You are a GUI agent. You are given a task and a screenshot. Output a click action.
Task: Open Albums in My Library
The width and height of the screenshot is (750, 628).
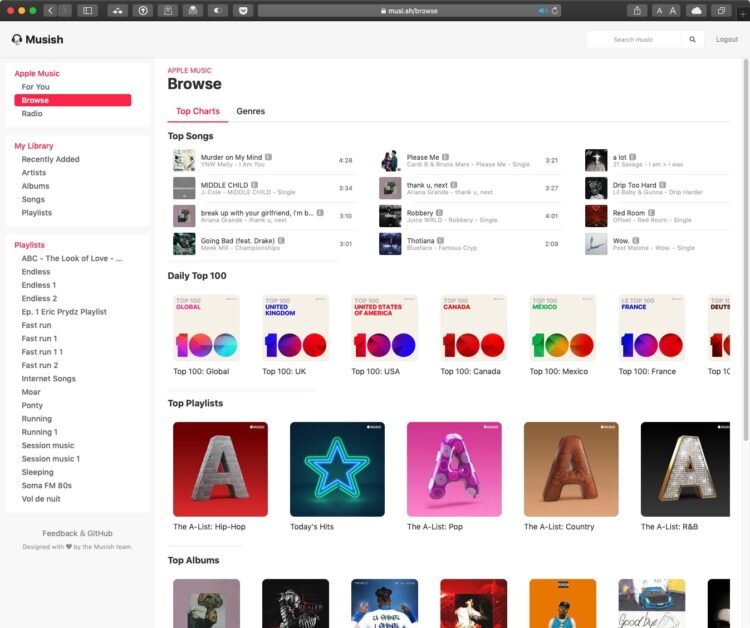[35, 186]
